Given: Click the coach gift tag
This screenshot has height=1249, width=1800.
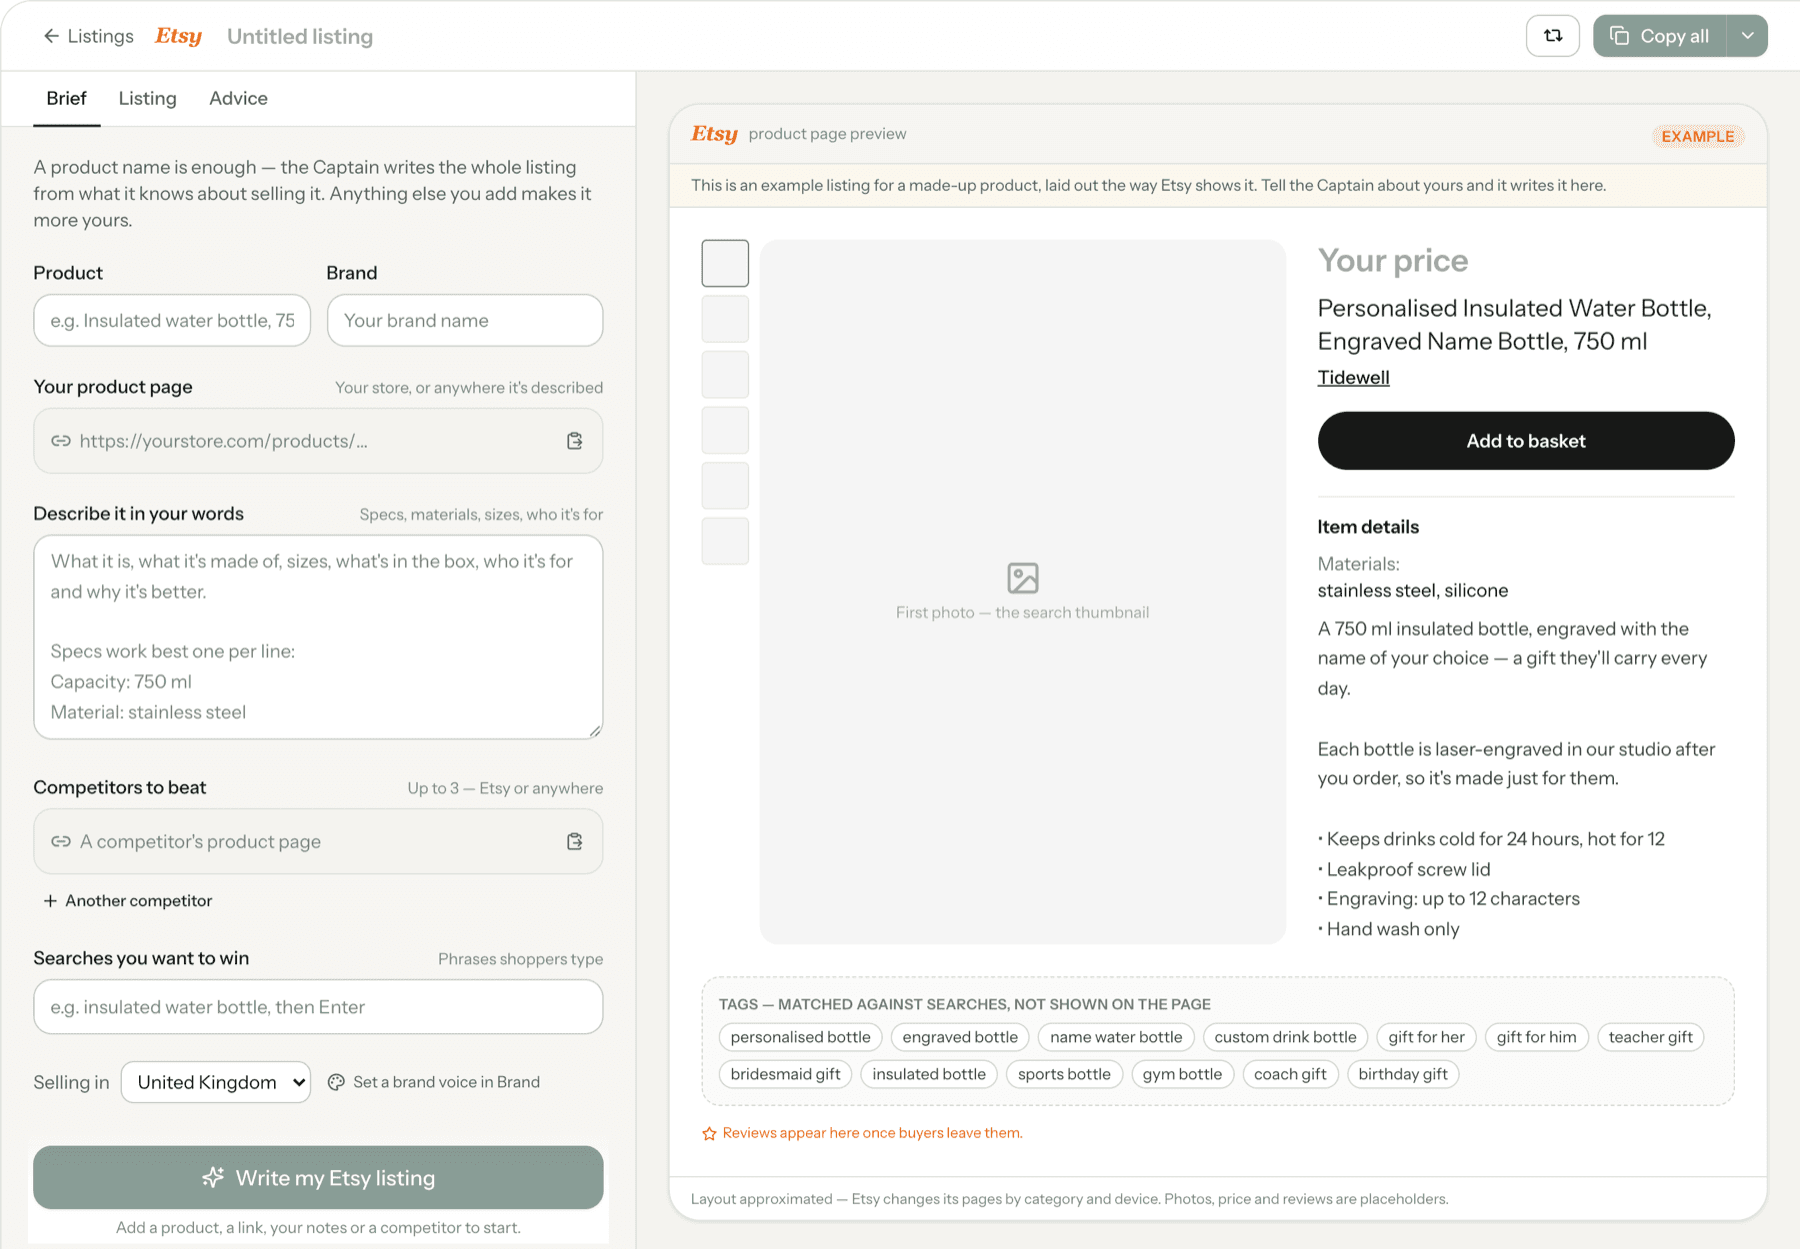Looking at the screenshot, I should pos(1290,1074).
